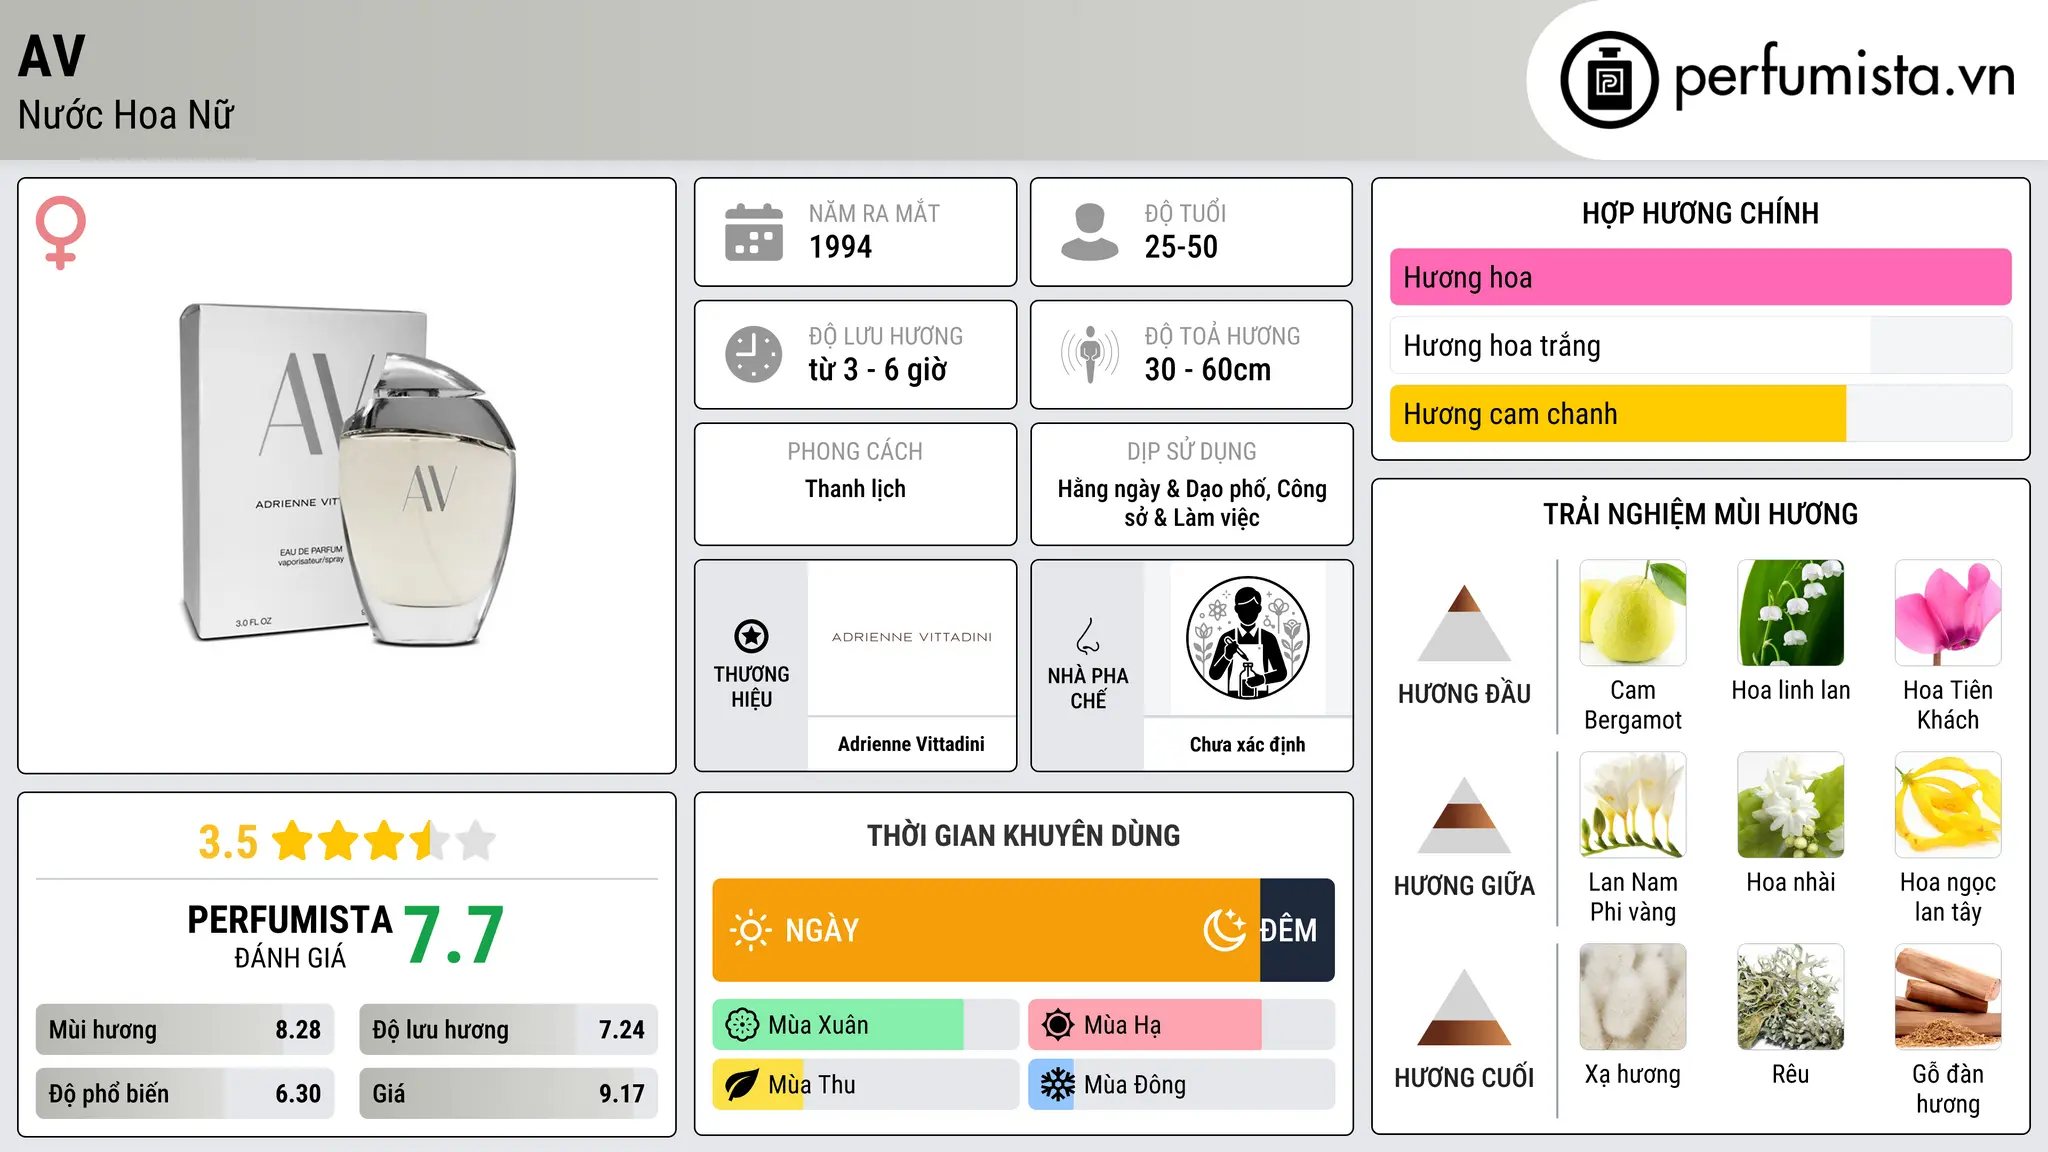2048x1152 pixels.
Task: Click the Hương cuối pyramid icon
Action: tap(1465, 1007)
